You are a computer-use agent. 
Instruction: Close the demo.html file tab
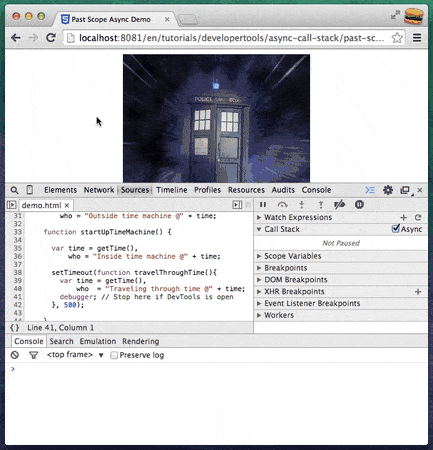coord(67,205)
